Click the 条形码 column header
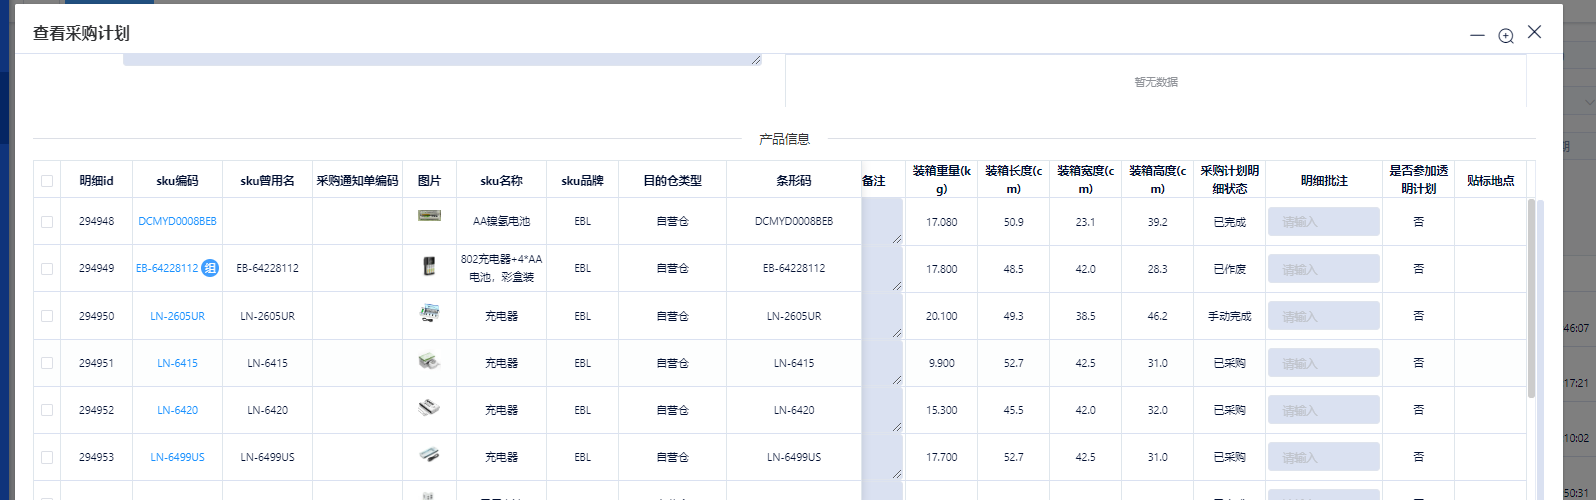Viewport: 1596px width, 500px height. tap(794, 181)
